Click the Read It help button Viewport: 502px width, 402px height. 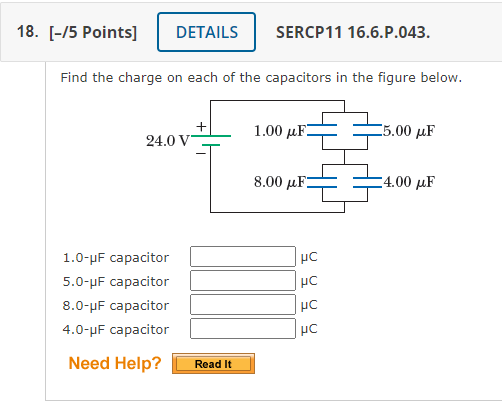(213, 364)
